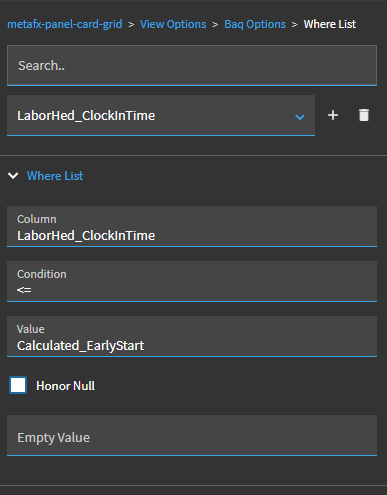The image size is (387, 495).
Task: Delete the selected item with trash icon
Action: pyautogui.click(x=364, y=115)
